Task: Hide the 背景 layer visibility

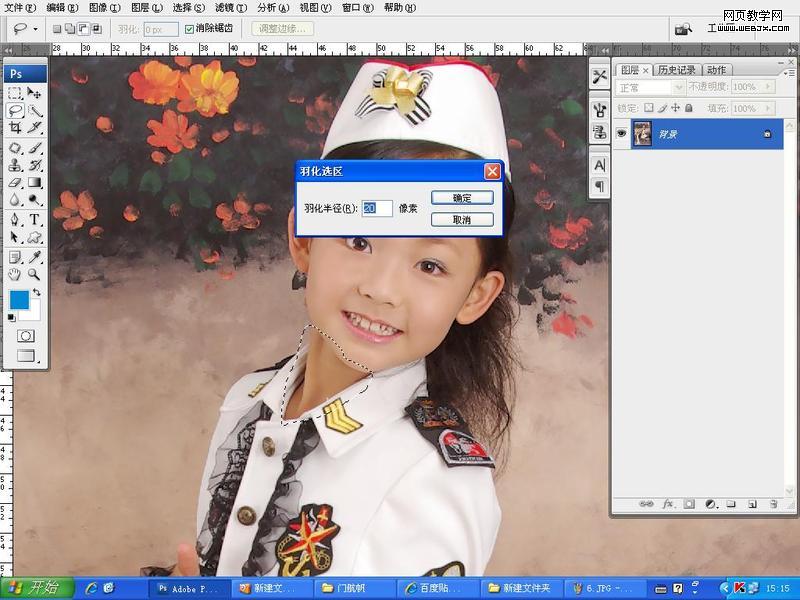Action: pyautogui.click(x=622, y=134)
